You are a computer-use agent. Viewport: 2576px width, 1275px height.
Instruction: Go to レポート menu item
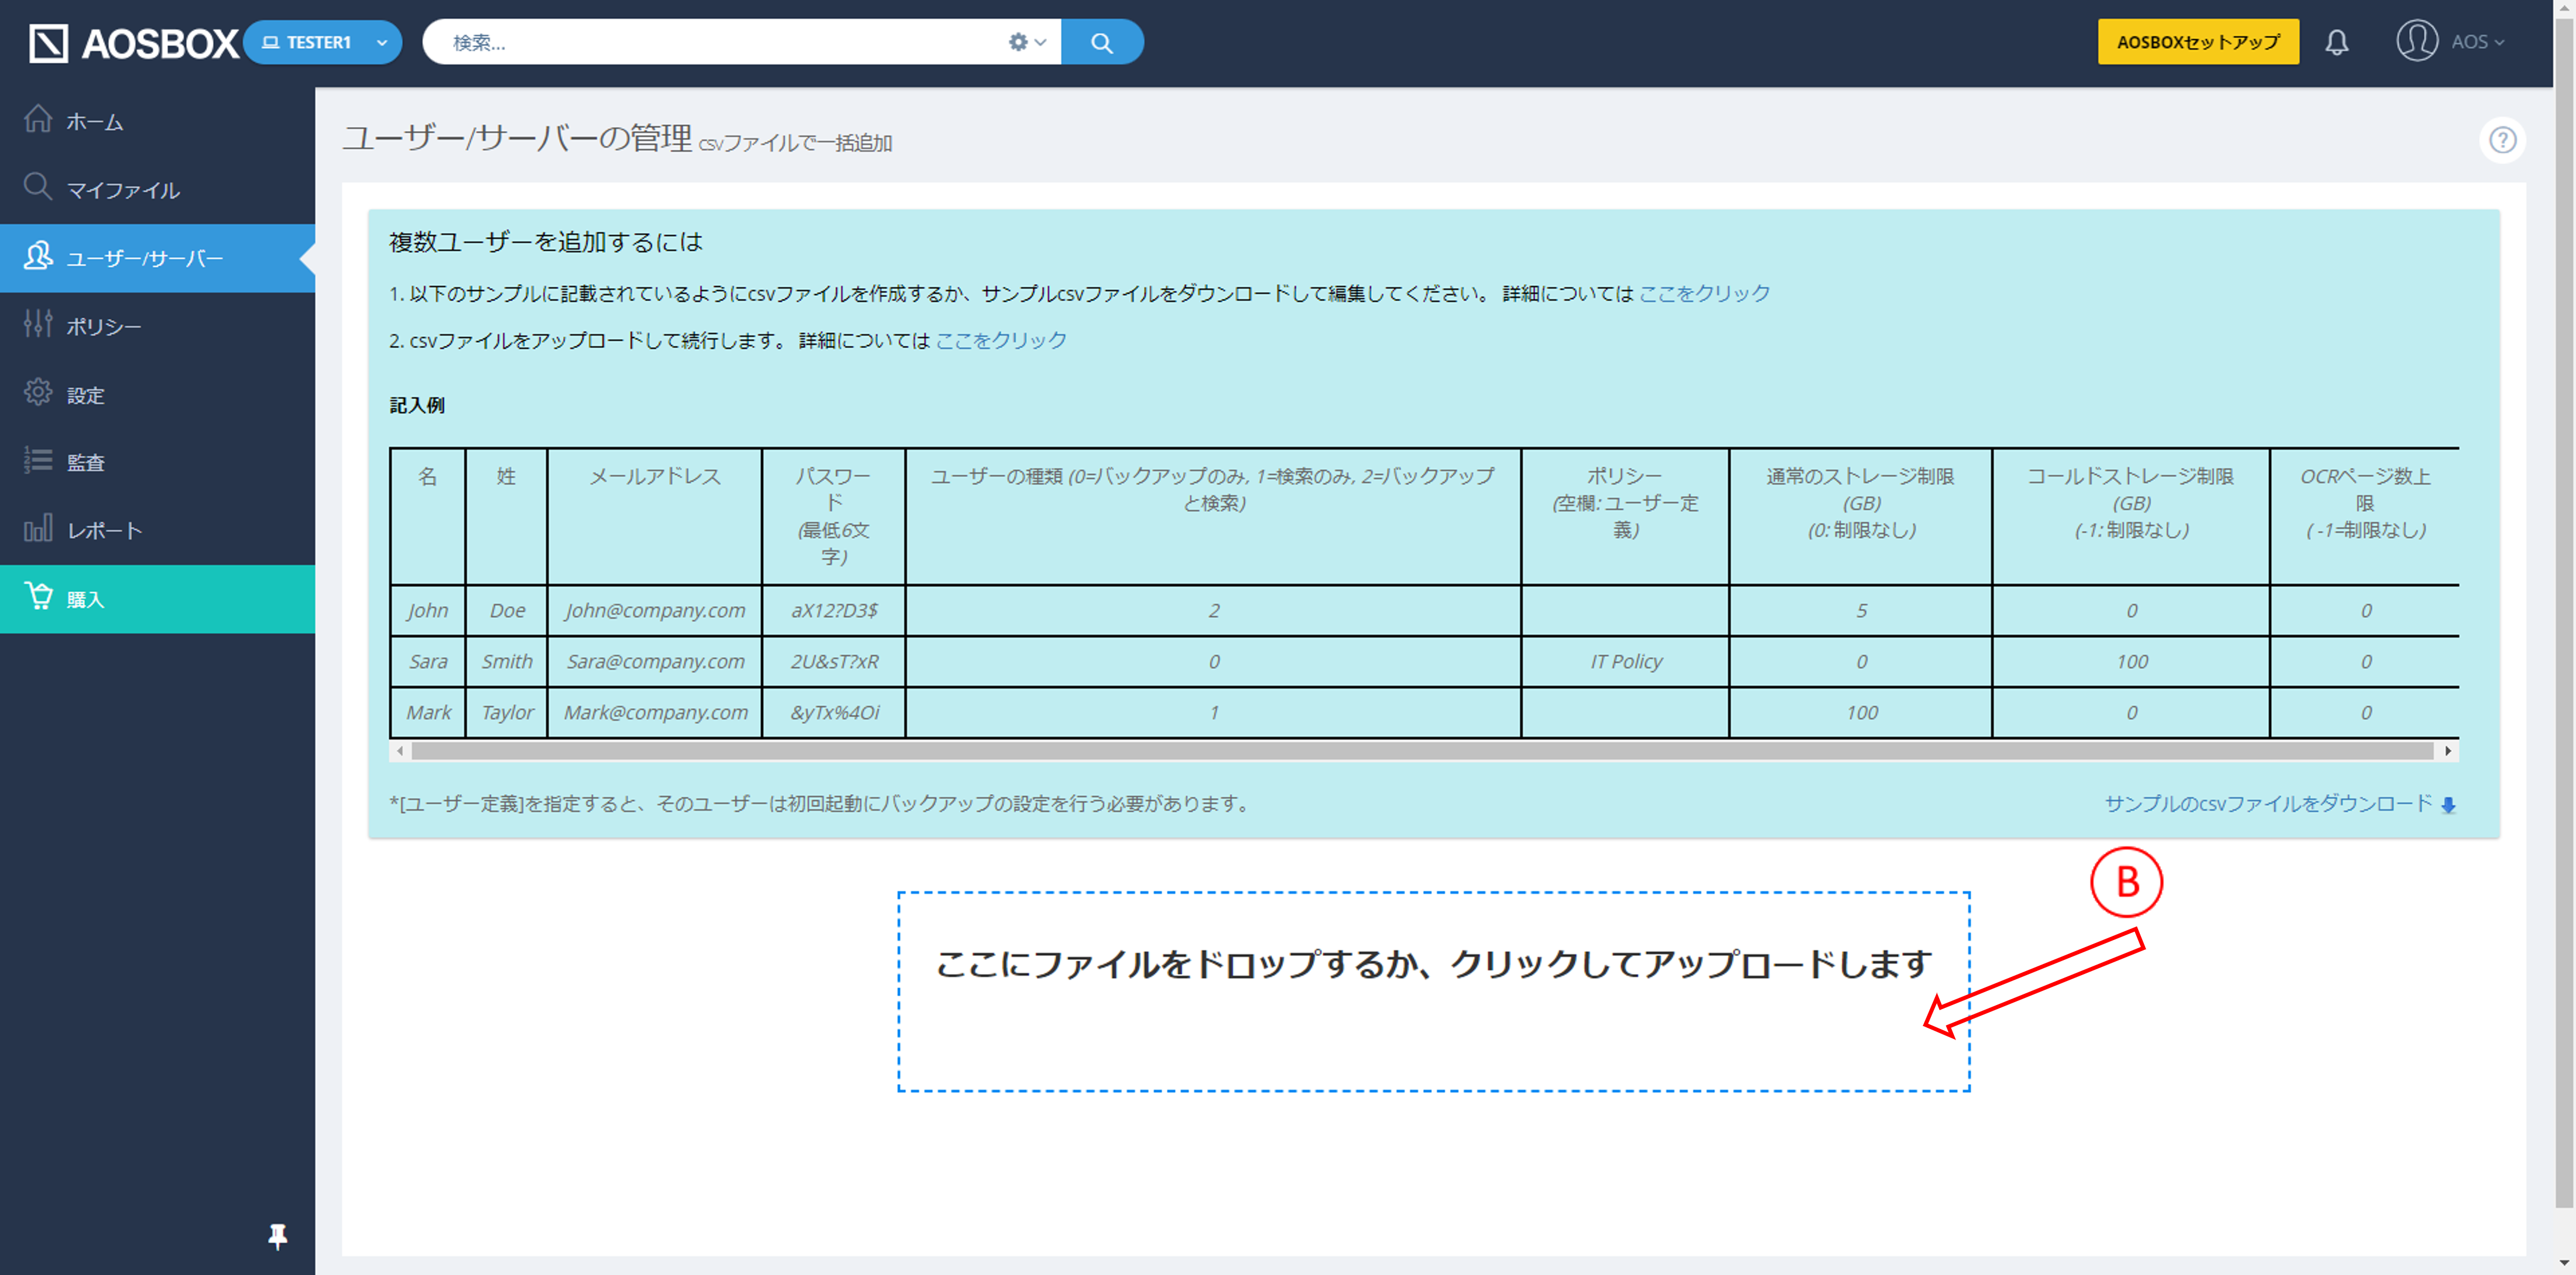click(x=105, y=531)
